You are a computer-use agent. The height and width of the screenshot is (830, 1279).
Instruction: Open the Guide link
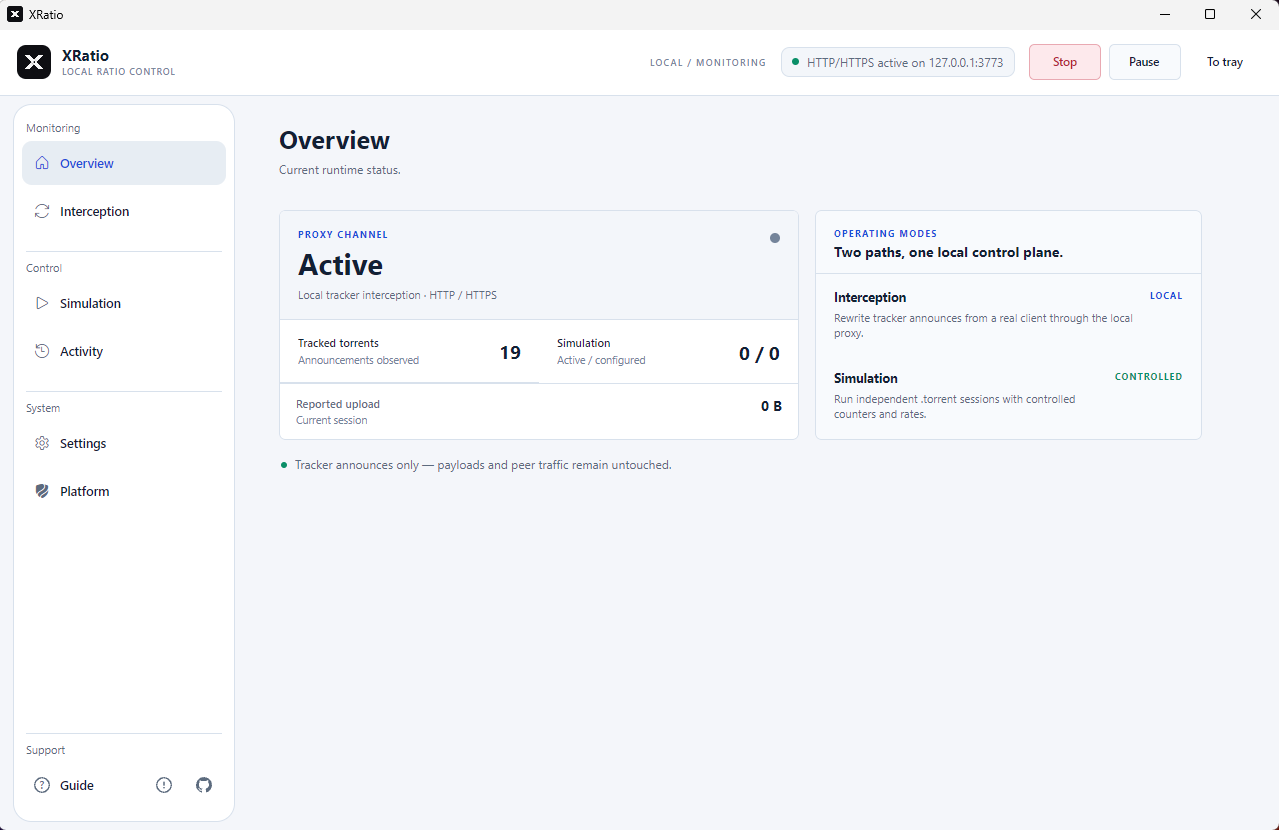(x=77, y=786)
